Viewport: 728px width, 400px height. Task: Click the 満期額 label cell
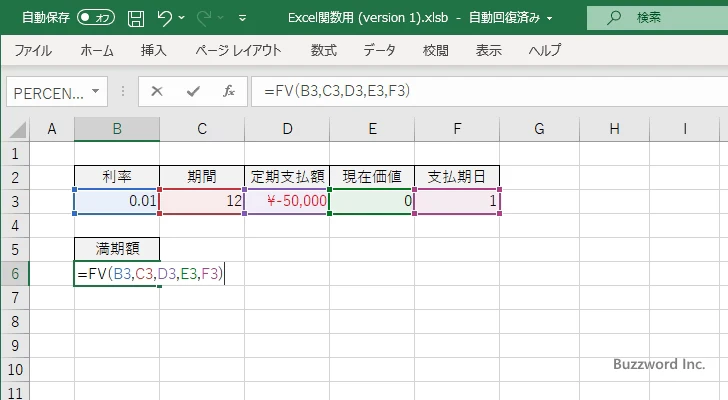pyautogui.click(x=117, y=249)
